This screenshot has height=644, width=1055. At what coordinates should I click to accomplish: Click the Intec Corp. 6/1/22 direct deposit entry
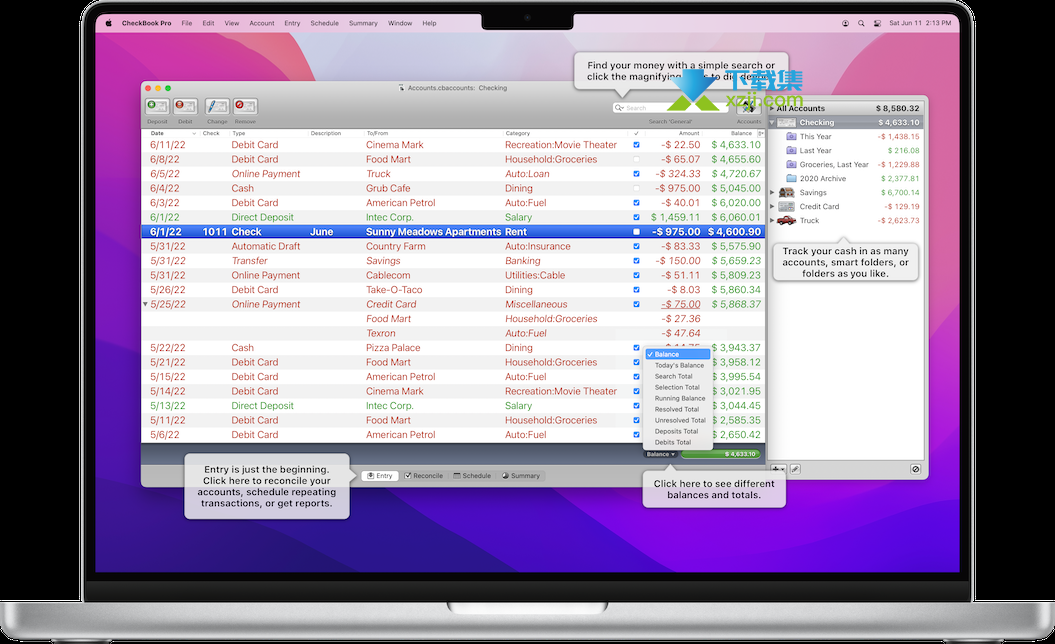(453, 217)
